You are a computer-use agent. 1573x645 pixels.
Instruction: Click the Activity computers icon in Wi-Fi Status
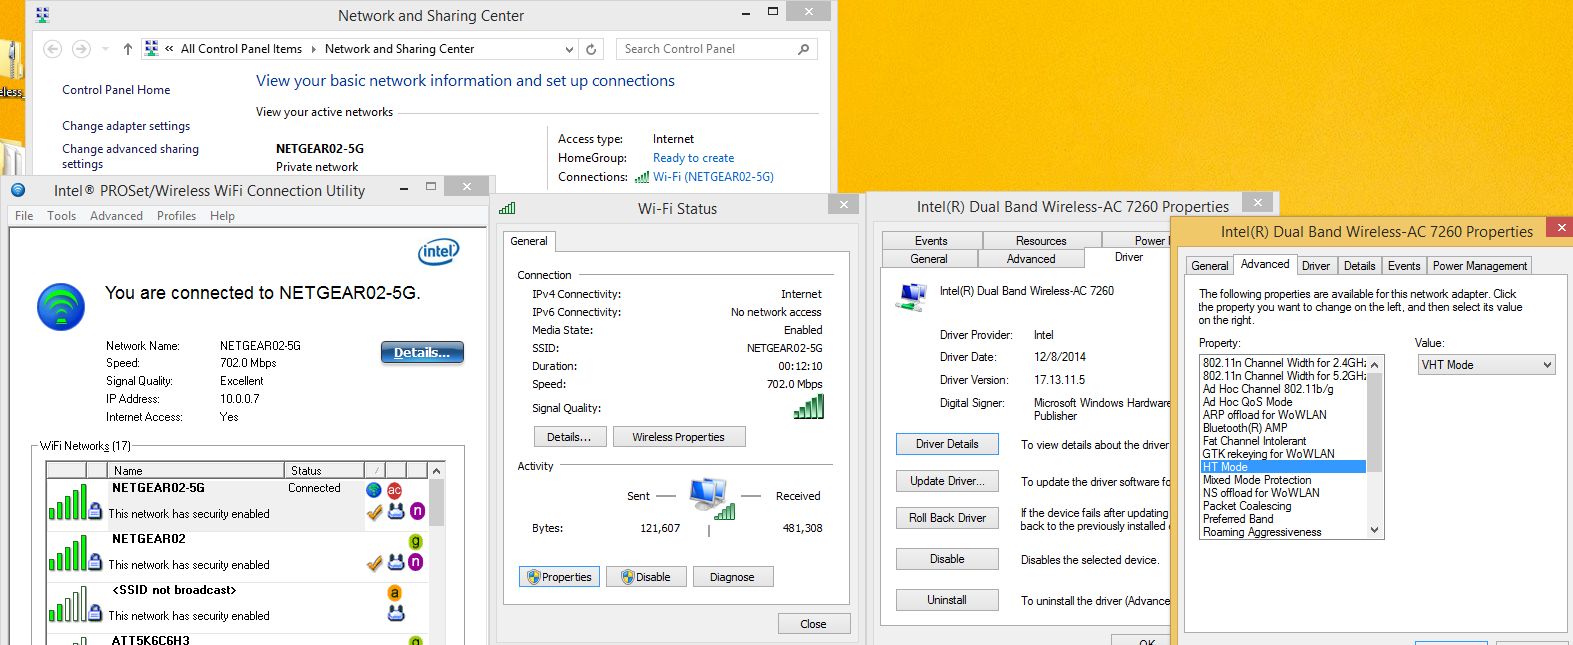pos(712,498)
